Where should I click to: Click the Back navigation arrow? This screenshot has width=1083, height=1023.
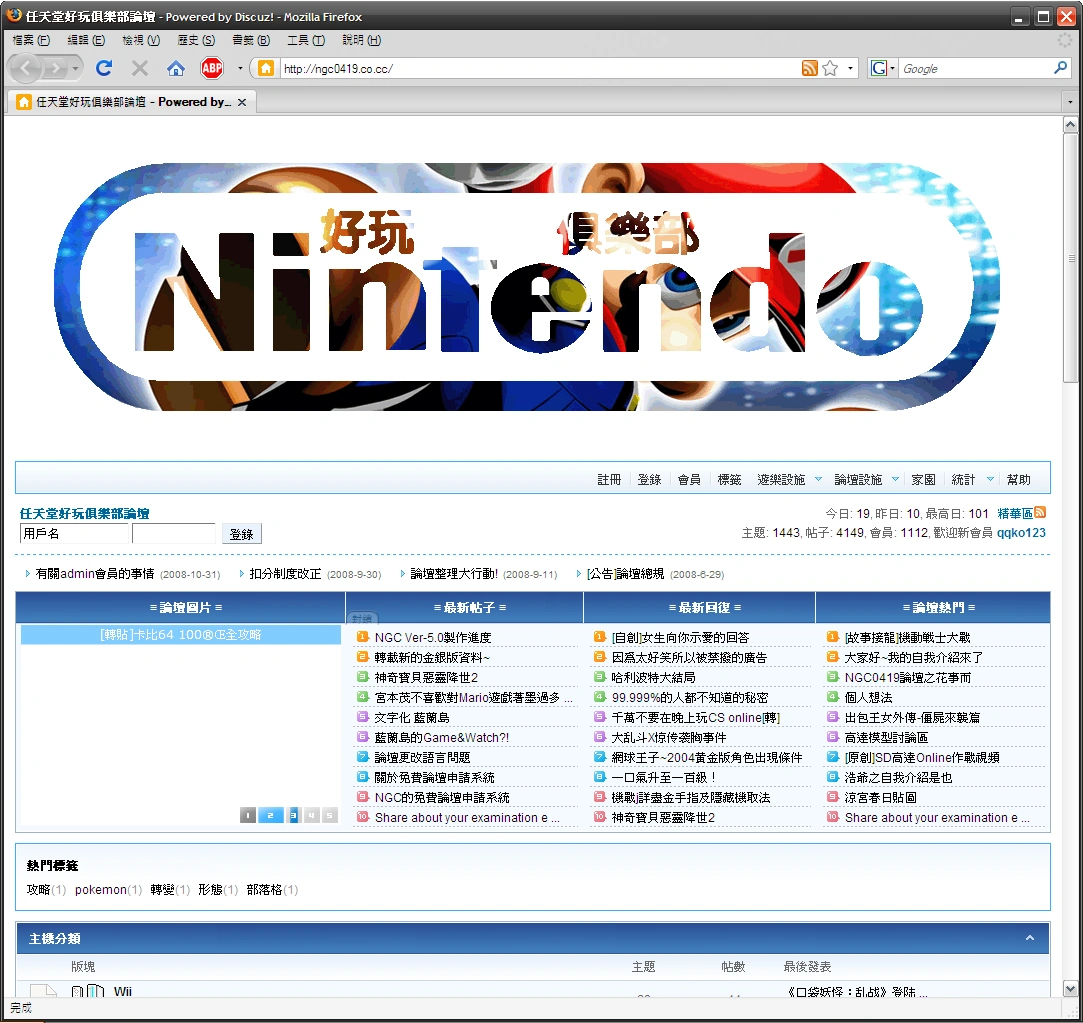point(26,68)
